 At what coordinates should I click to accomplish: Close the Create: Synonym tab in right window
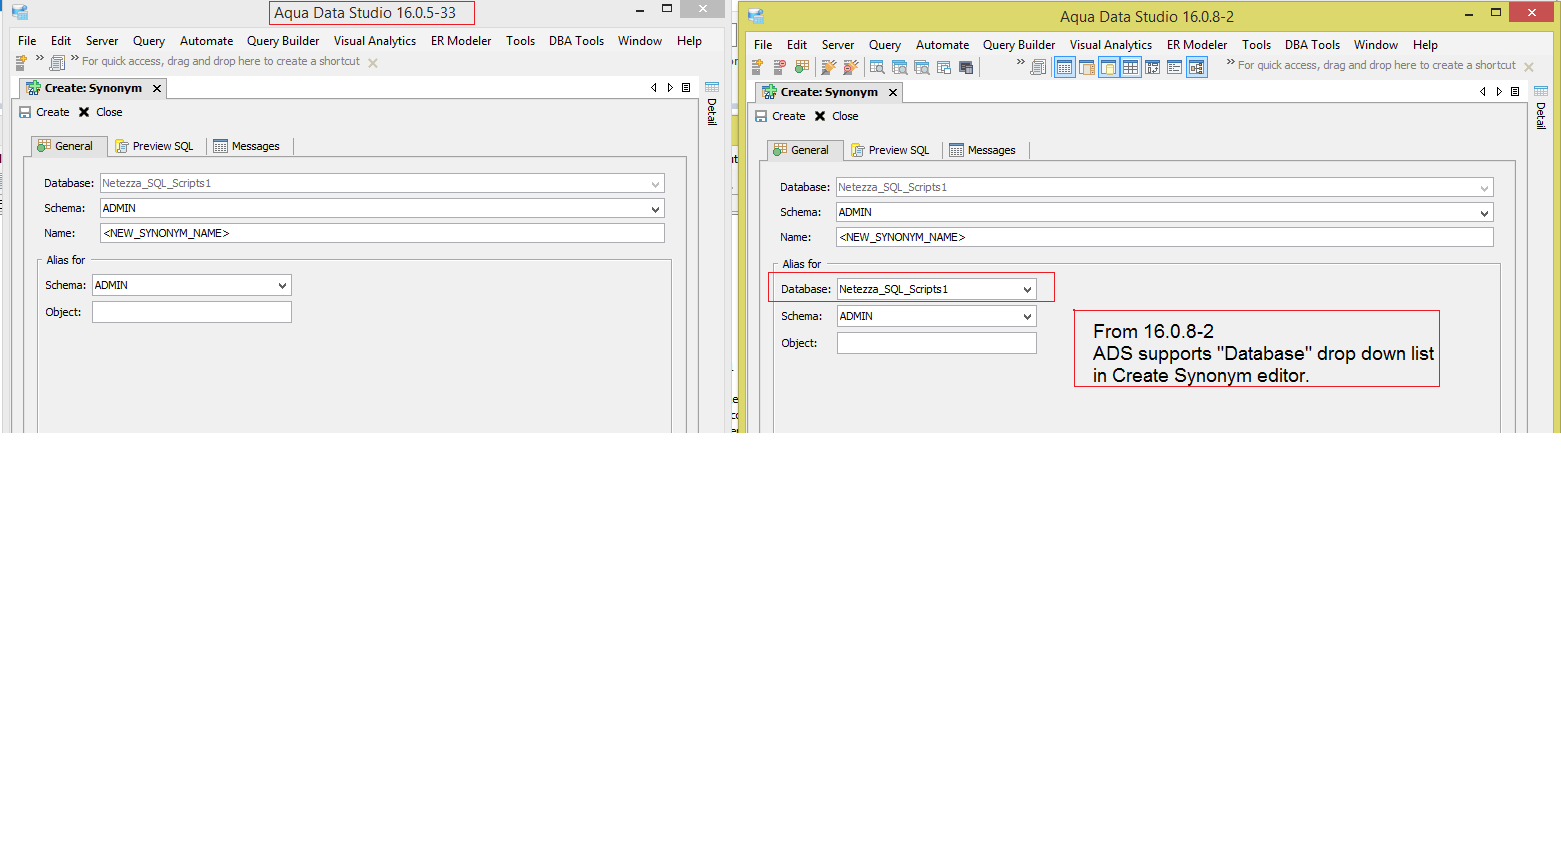click(x=893, y=92)
